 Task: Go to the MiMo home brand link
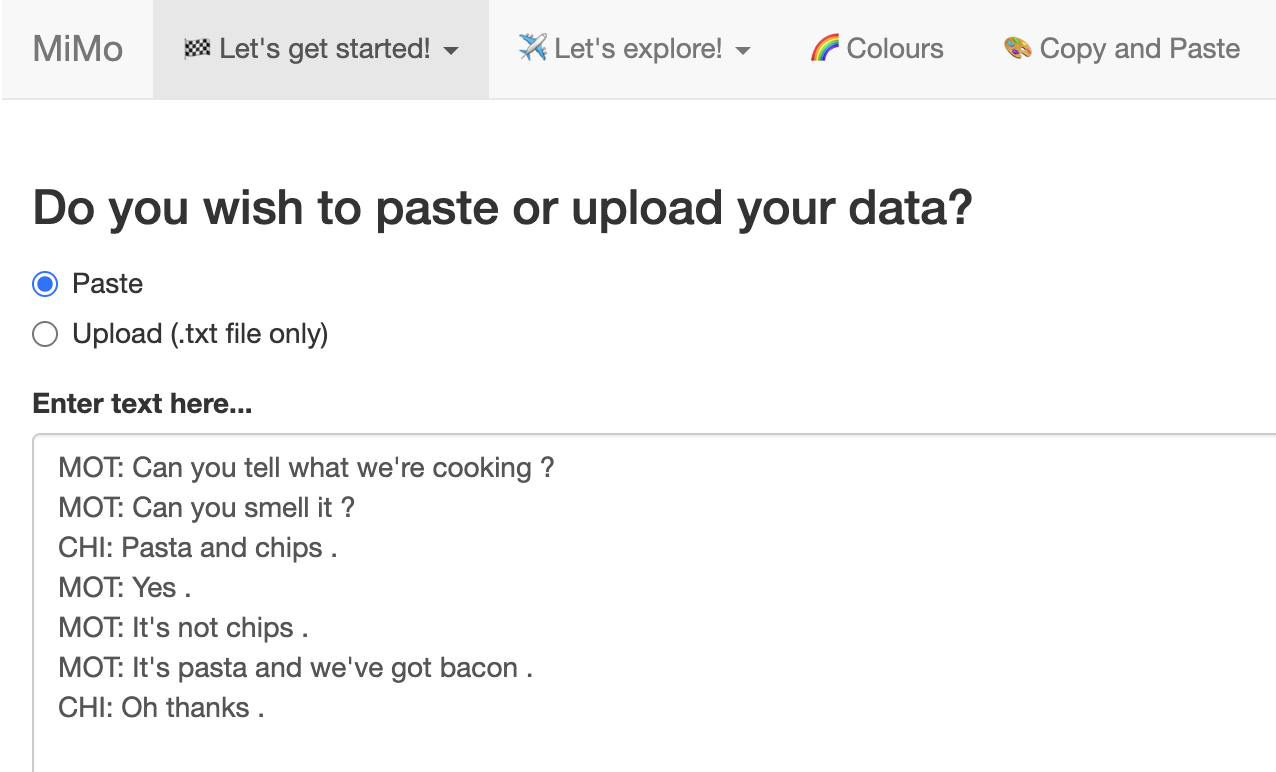(x=77, y=48)
